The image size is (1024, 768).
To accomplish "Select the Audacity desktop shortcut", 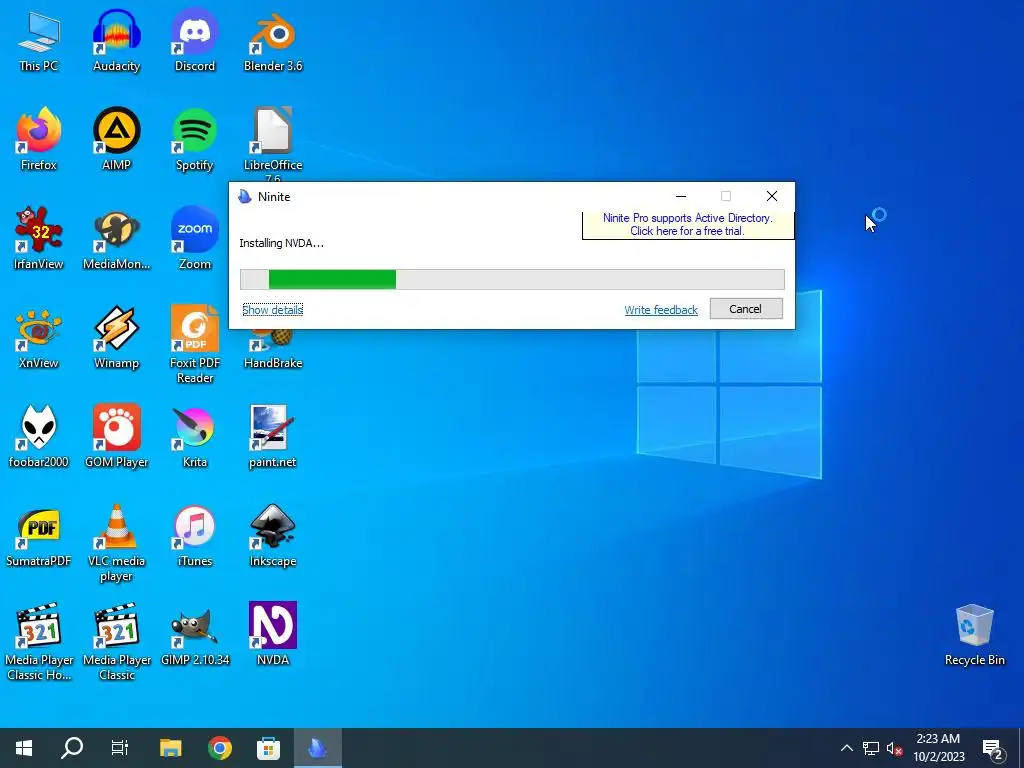I will [x=116, y=40].
